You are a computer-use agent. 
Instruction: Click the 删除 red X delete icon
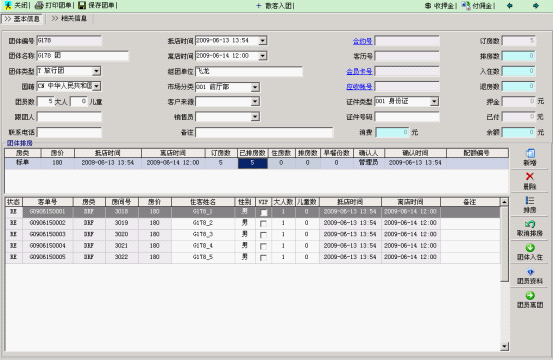click(530, 176)
